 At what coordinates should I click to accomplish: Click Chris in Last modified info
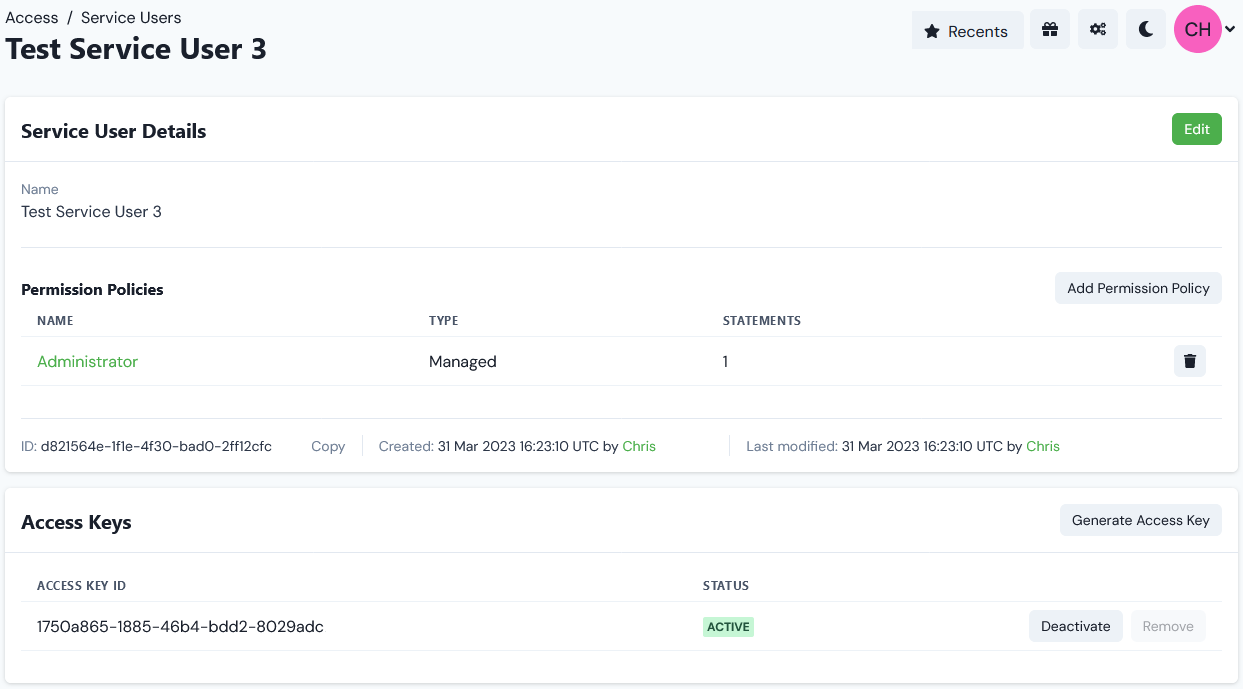coord(1042,446)
